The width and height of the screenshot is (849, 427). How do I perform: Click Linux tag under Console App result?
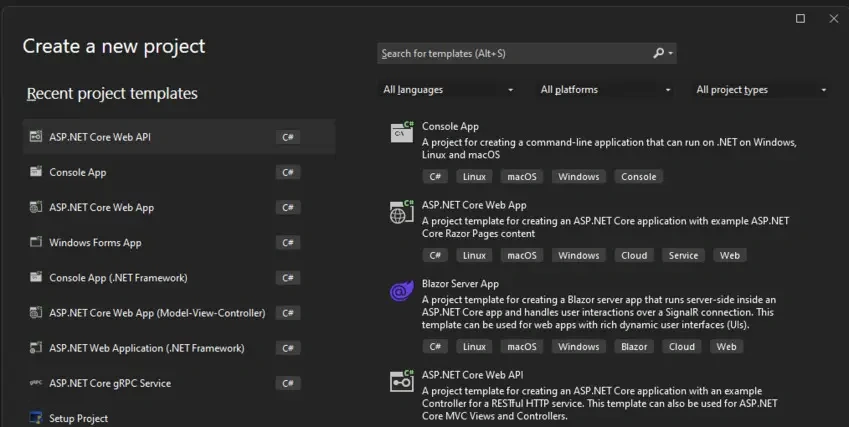(474, 176)
